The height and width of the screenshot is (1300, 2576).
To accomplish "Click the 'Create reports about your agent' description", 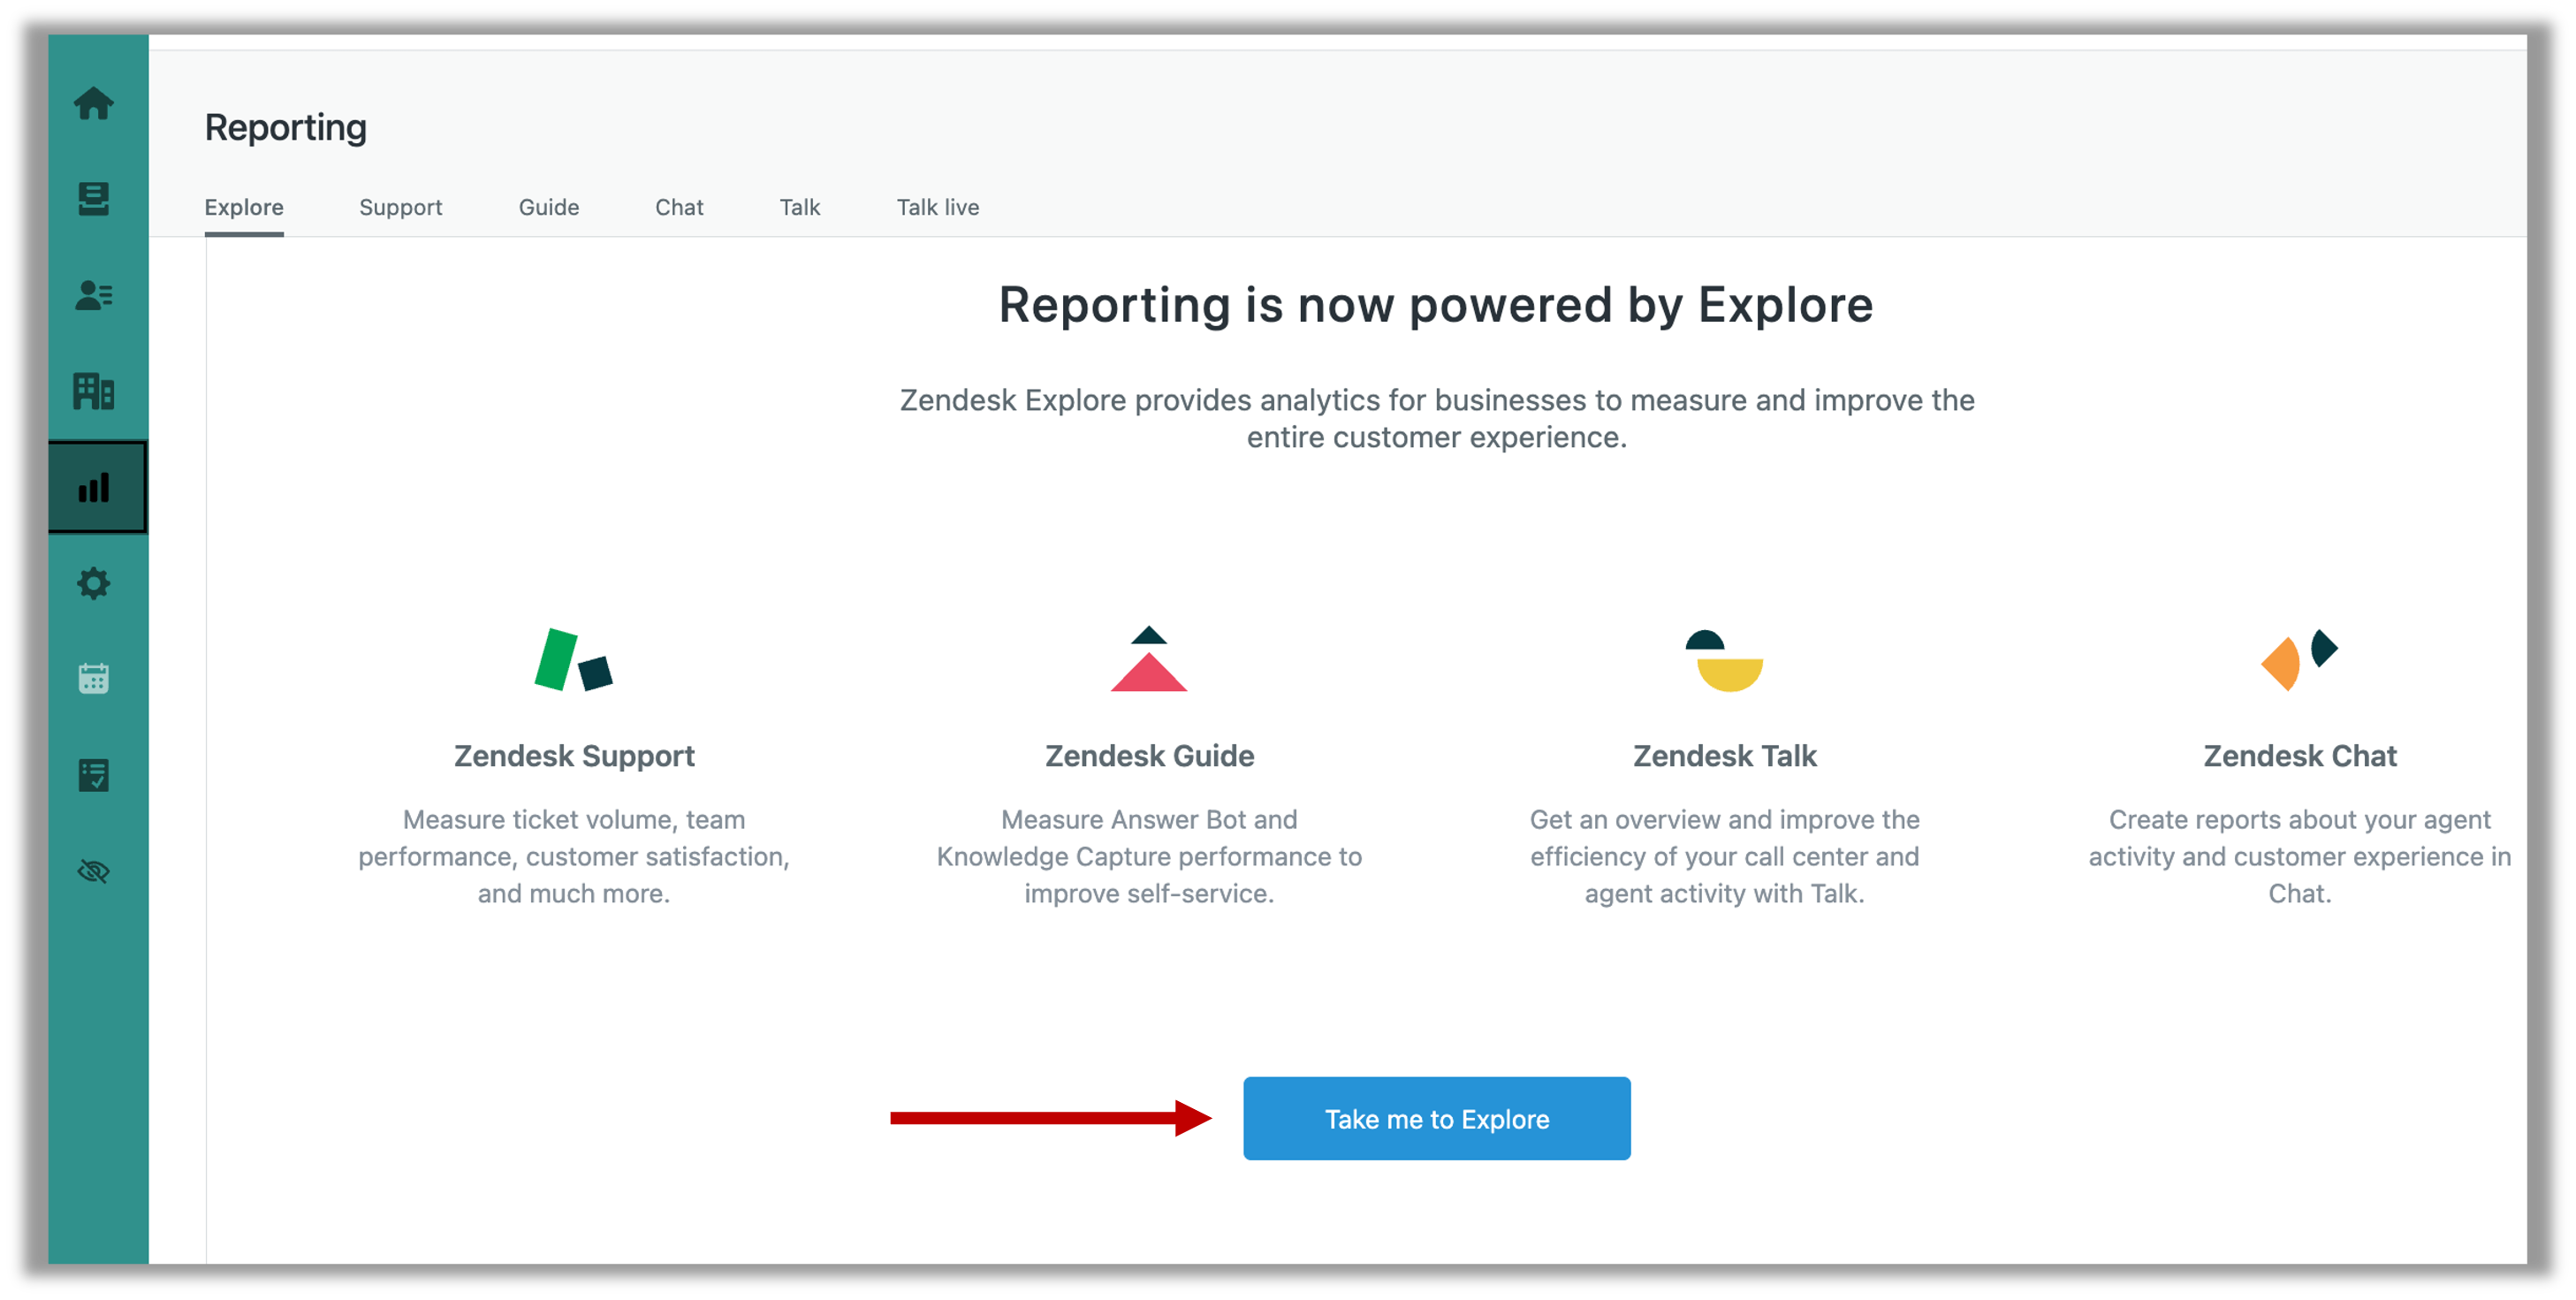I will [2300, 856].
